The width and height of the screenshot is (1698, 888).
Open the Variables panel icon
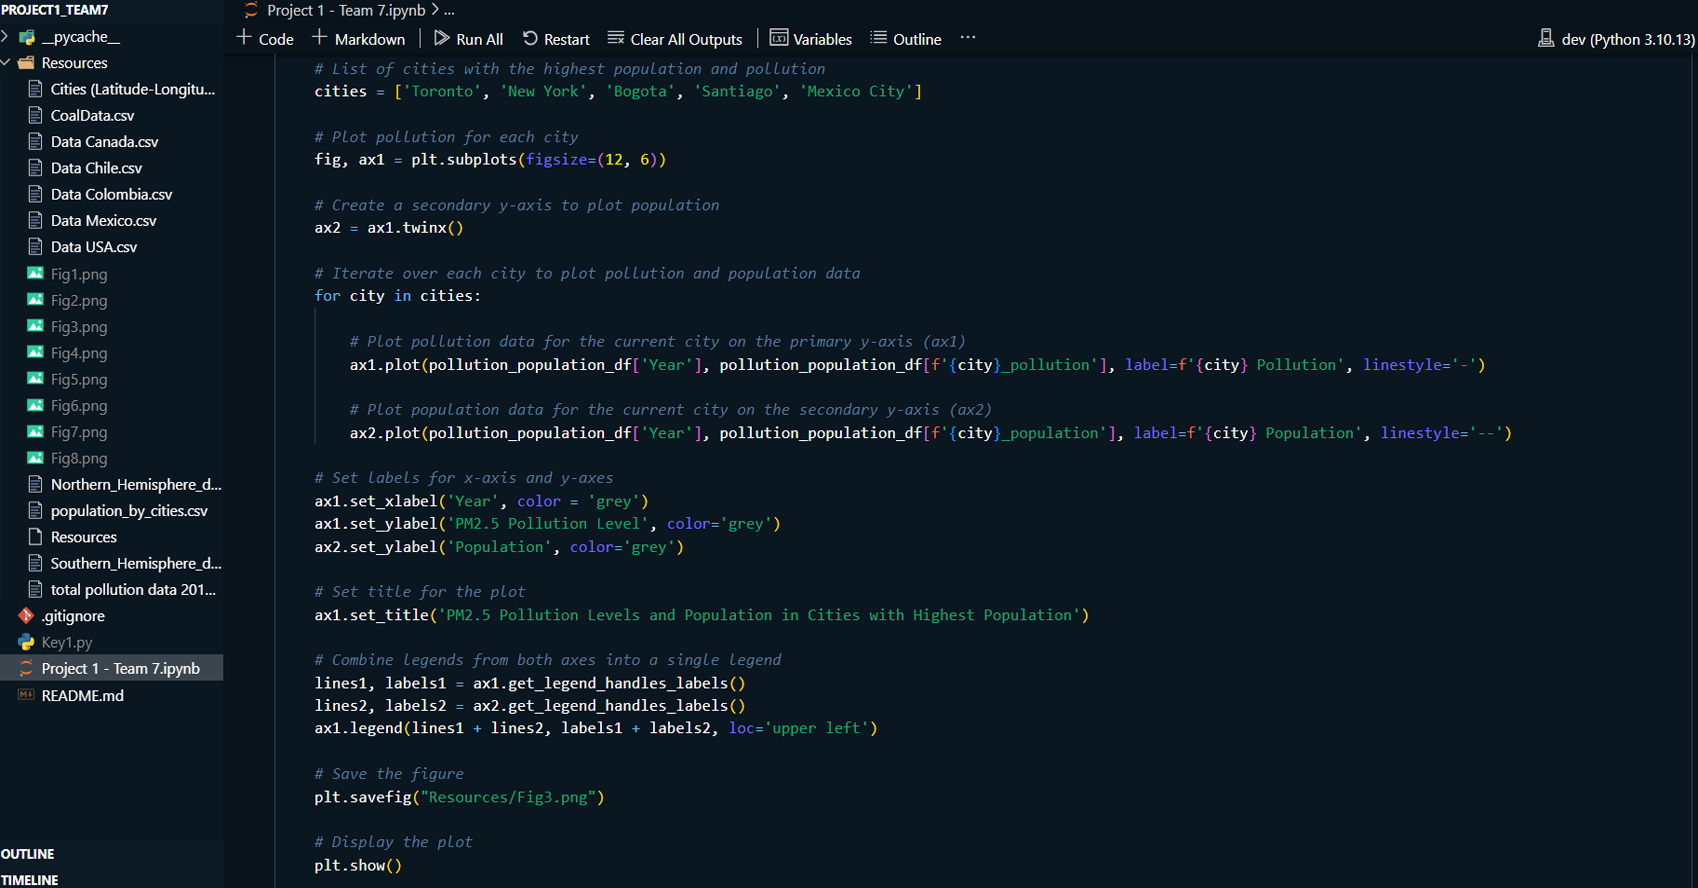click(778, 39)
